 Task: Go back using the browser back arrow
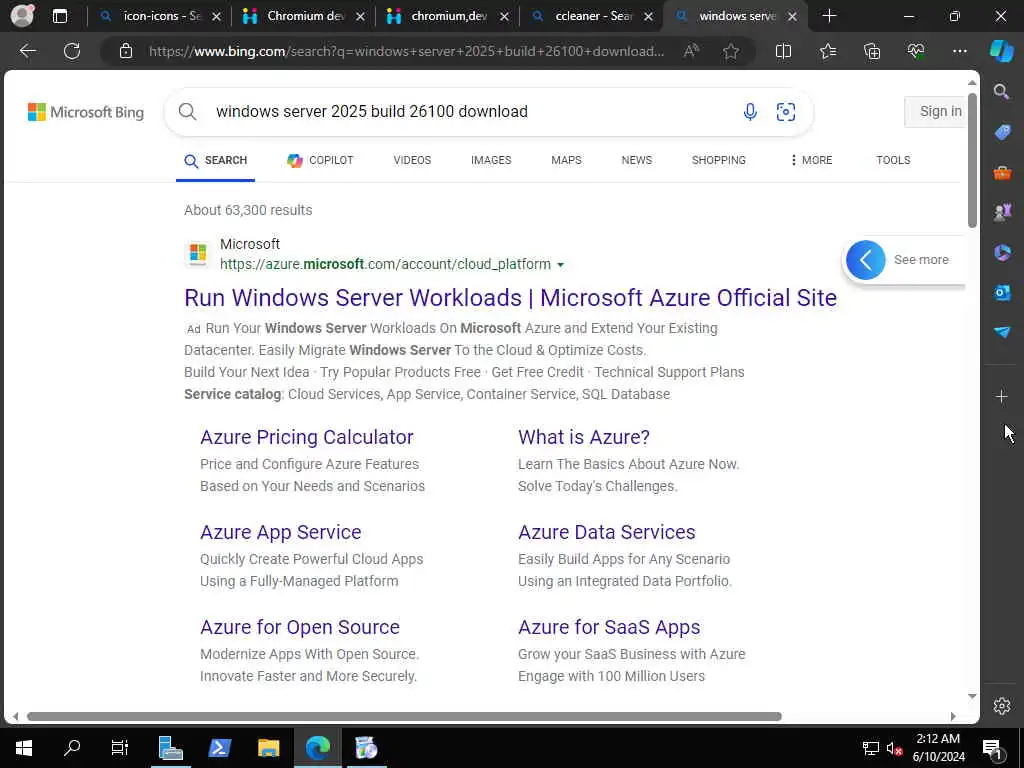coord(27,51)
